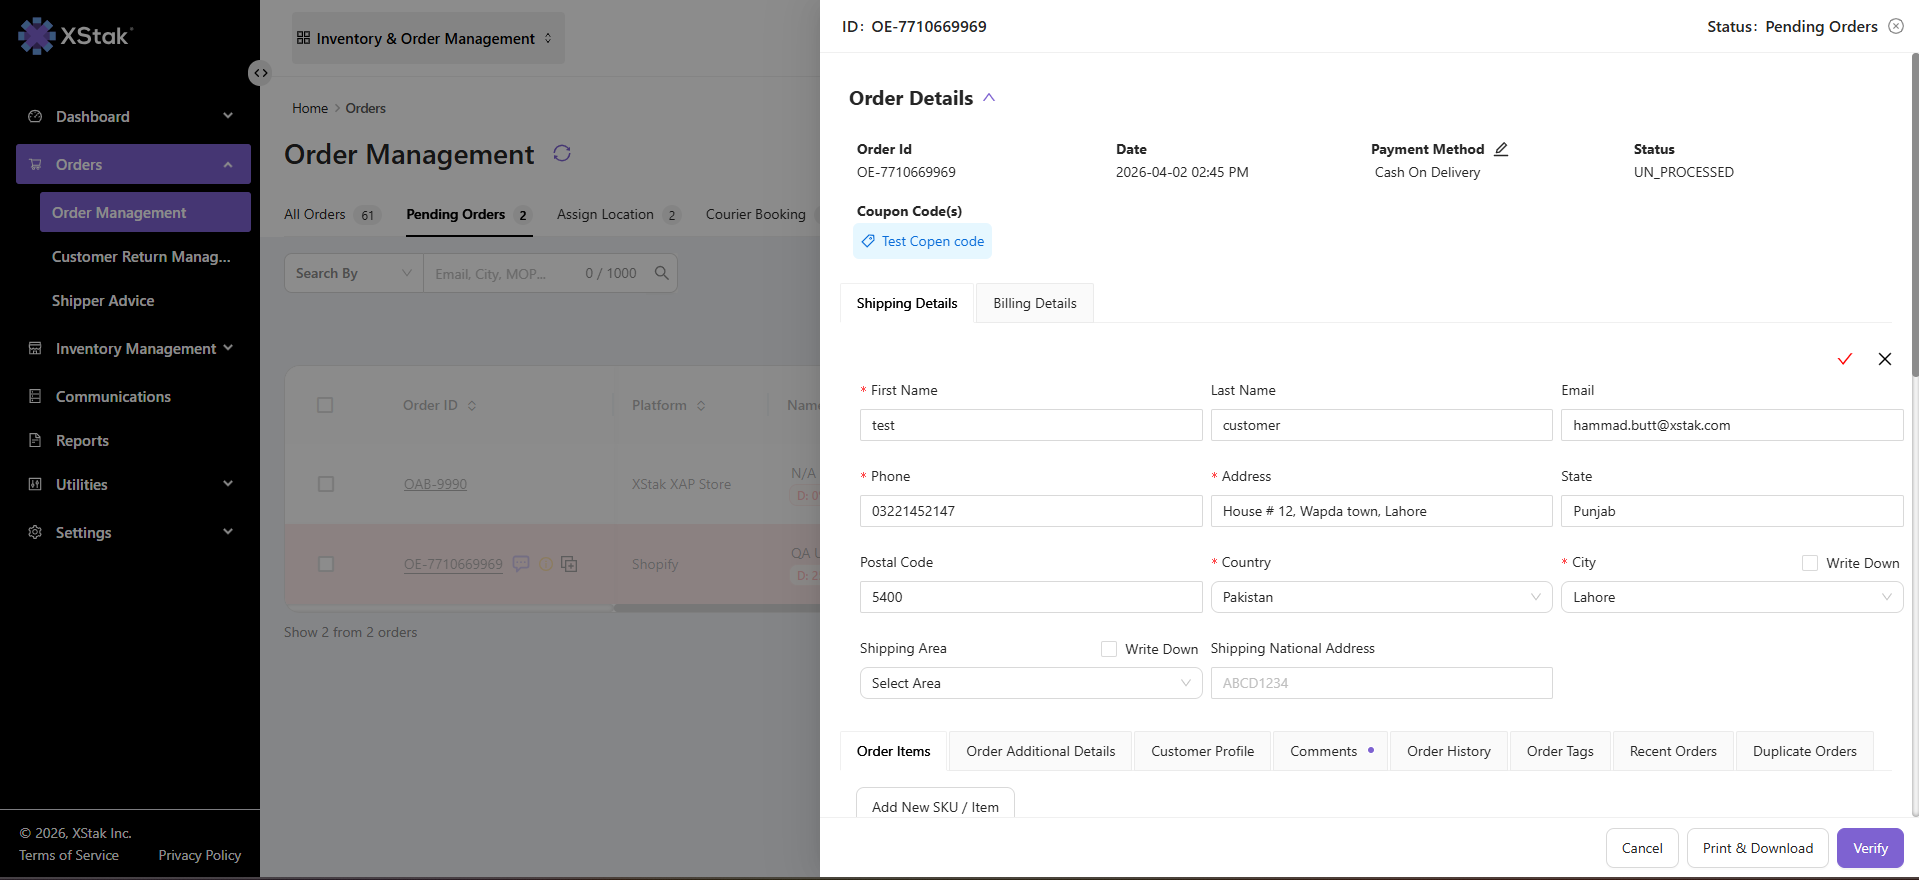
Task: Click the Postal Code input field
Action: coord(1031,597)
